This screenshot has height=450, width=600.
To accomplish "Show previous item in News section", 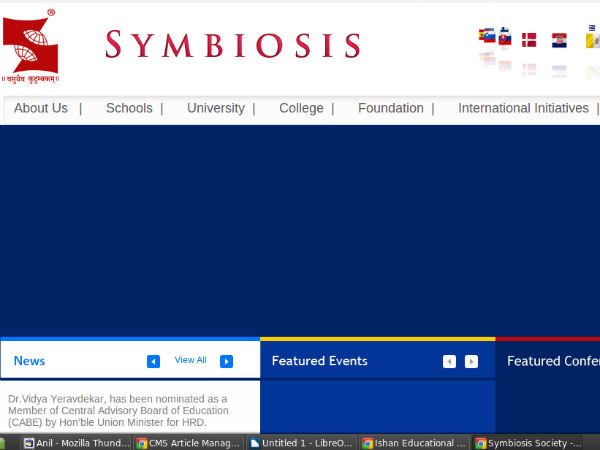I will 153,361.
